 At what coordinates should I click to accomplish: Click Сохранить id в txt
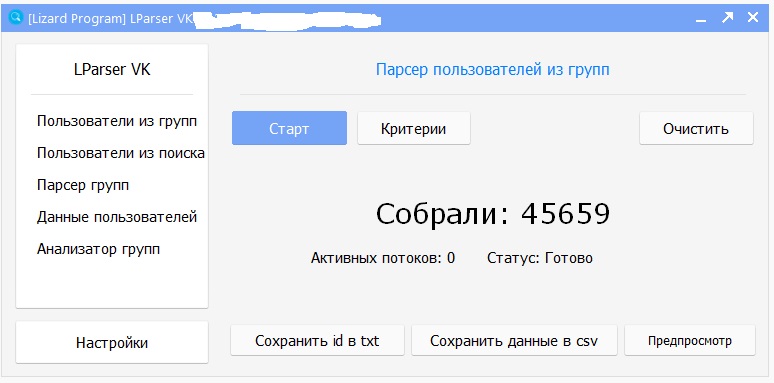tap(317, 341)
